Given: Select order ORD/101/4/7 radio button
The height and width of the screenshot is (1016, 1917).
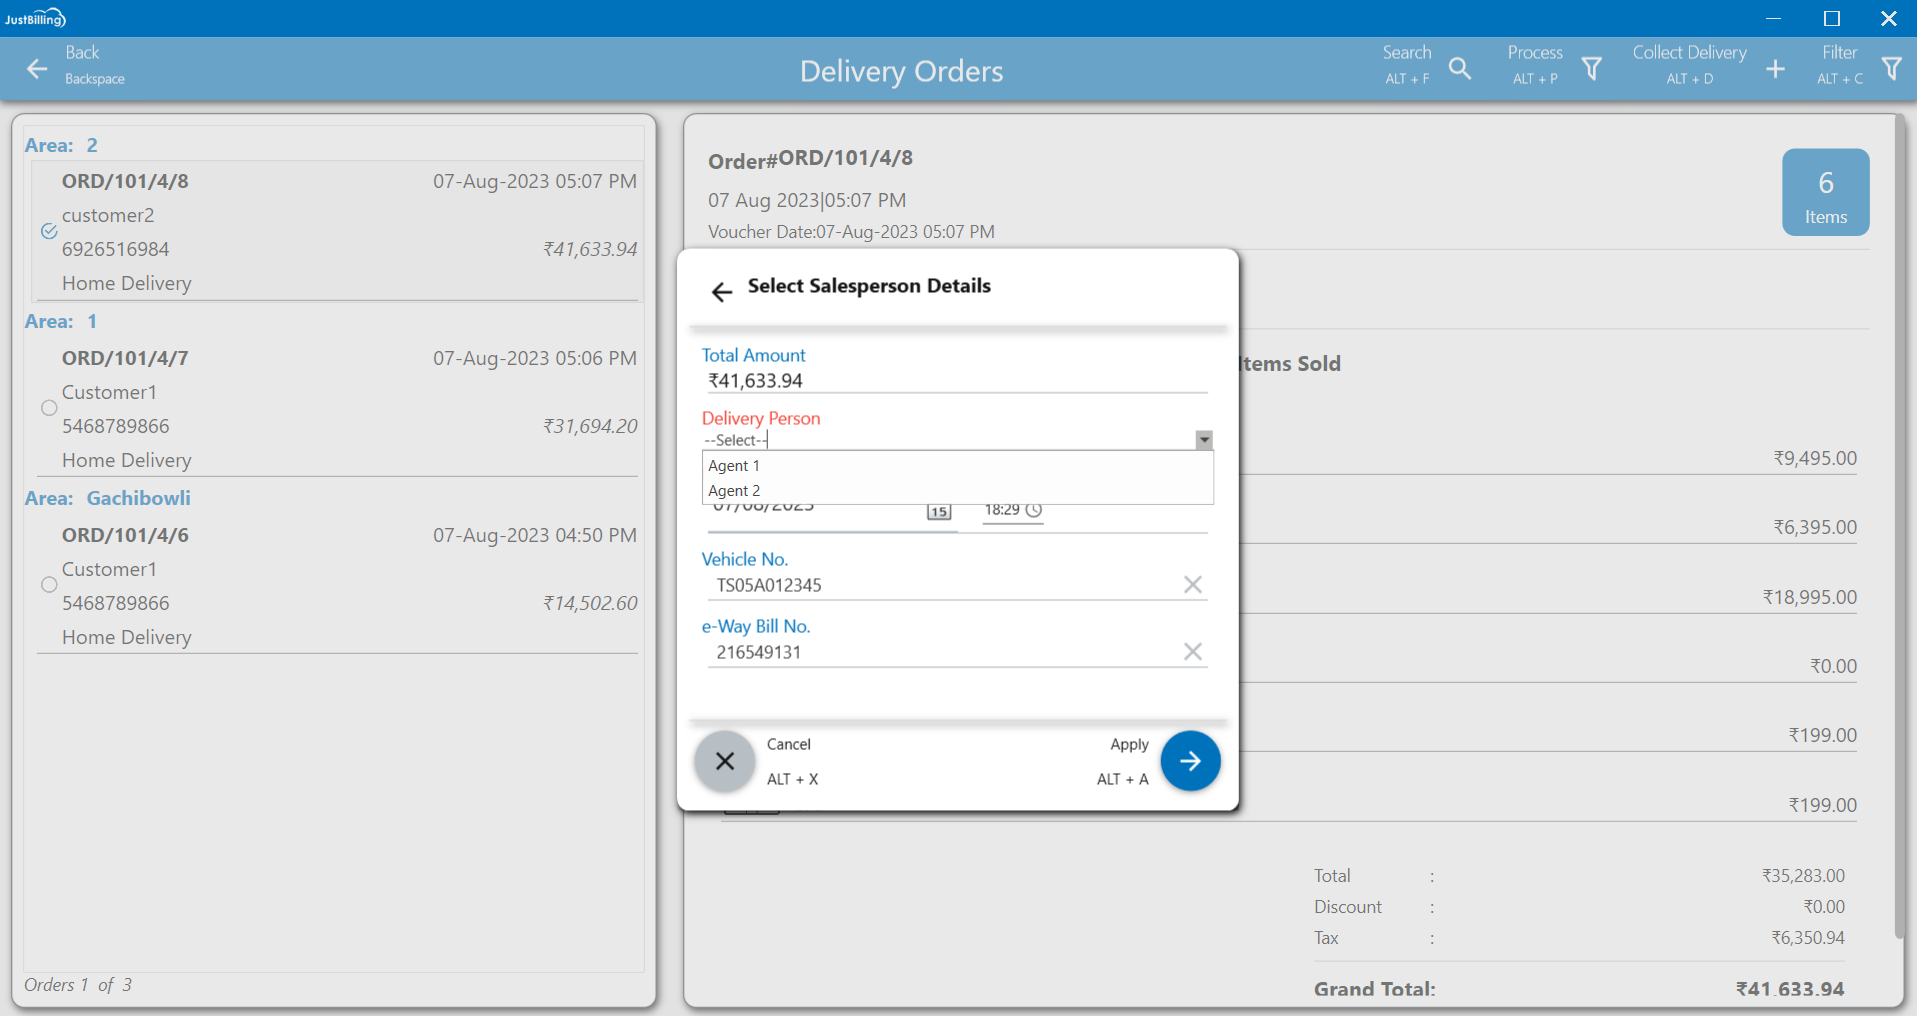Looking at the screenshot, I should 49,408.
